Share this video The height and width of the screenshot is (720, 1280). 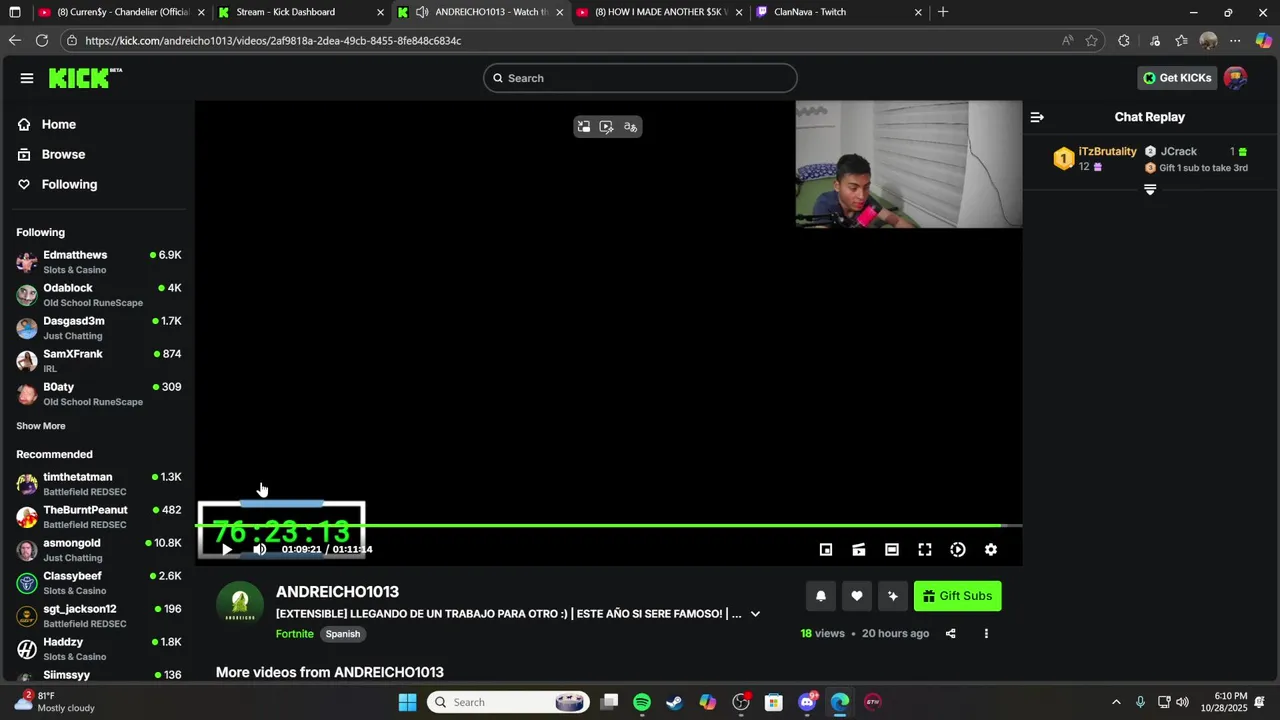[951, 633]
